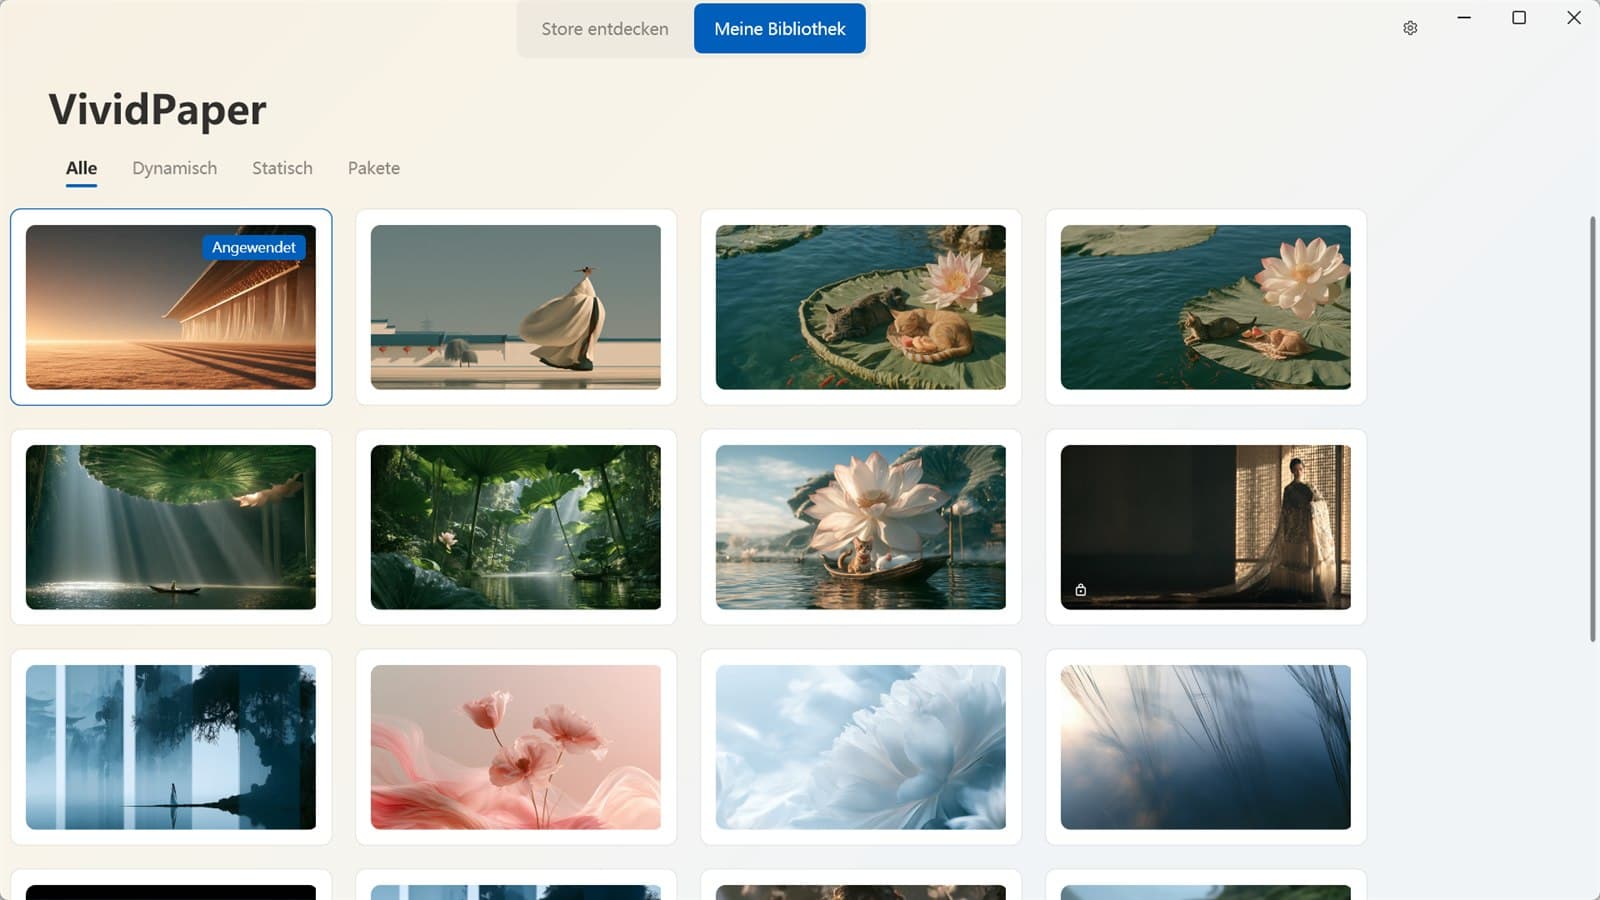This screenshot has height=900, width=1600.
Task: Open the close-up cats on lily pad wallpaper
Action: tap(861, 307)
